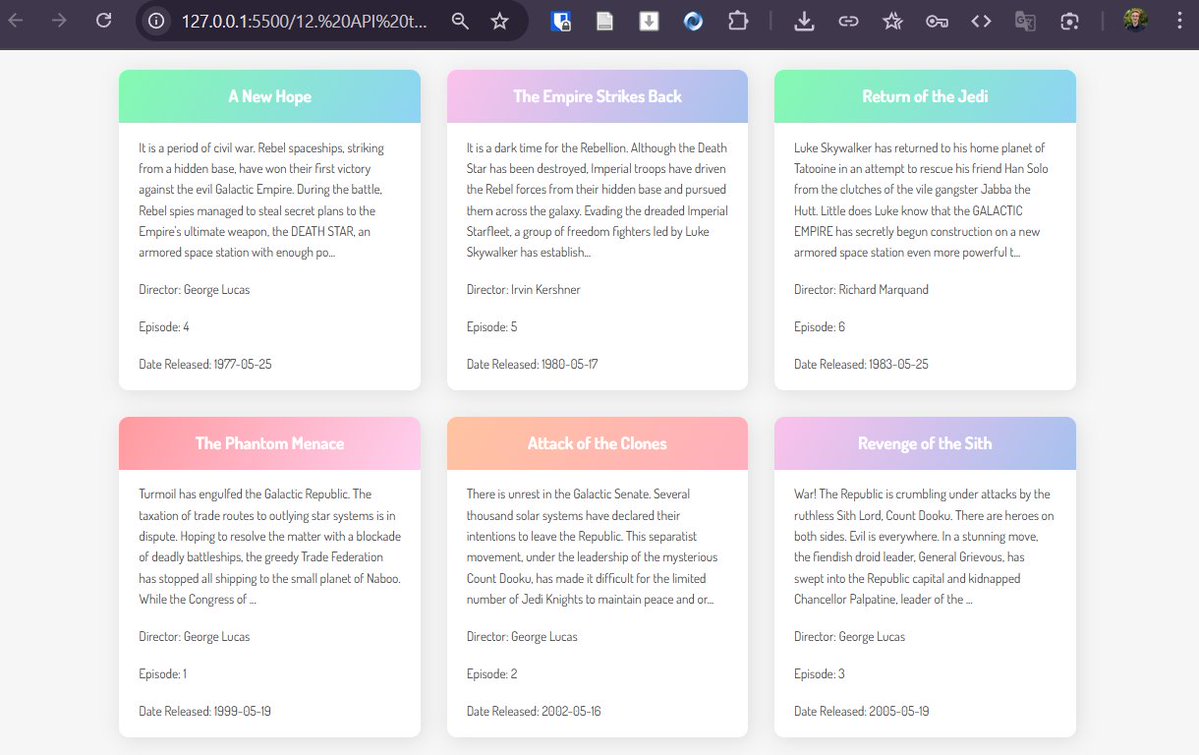Viewport: 1199px width, 755px height.
Task: Open browser downloads tray icon
Action: [804, 21]
